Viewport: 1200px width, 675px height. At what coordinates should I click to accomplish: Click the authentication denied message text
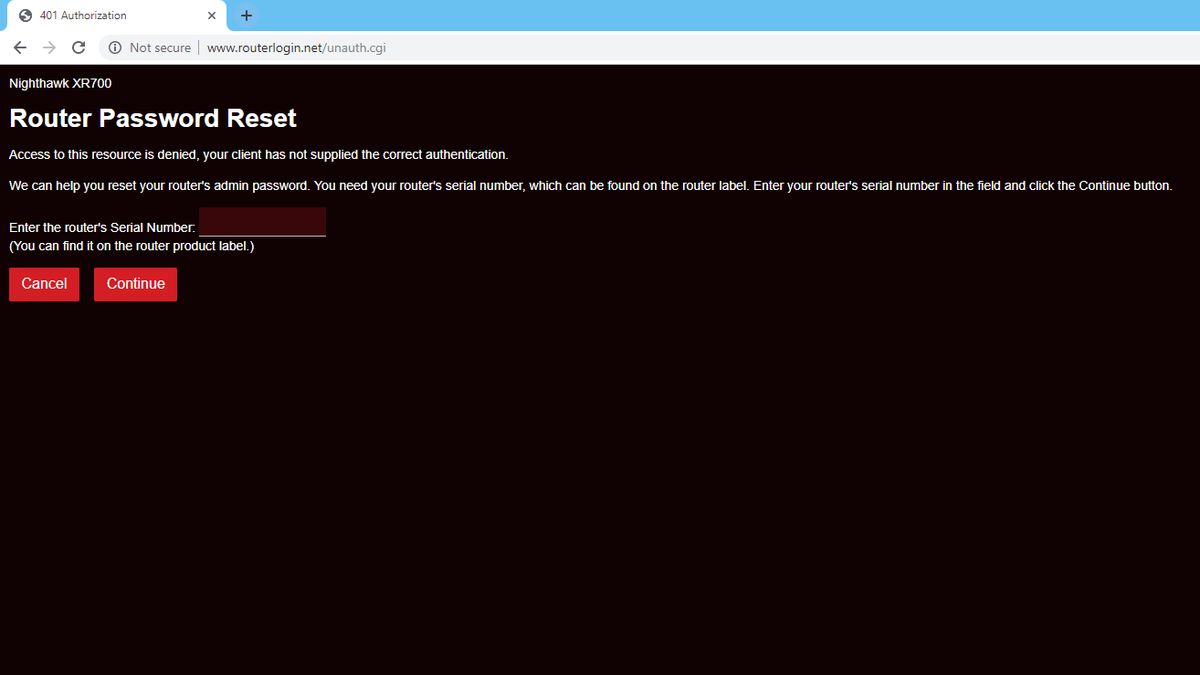[258, 154]
